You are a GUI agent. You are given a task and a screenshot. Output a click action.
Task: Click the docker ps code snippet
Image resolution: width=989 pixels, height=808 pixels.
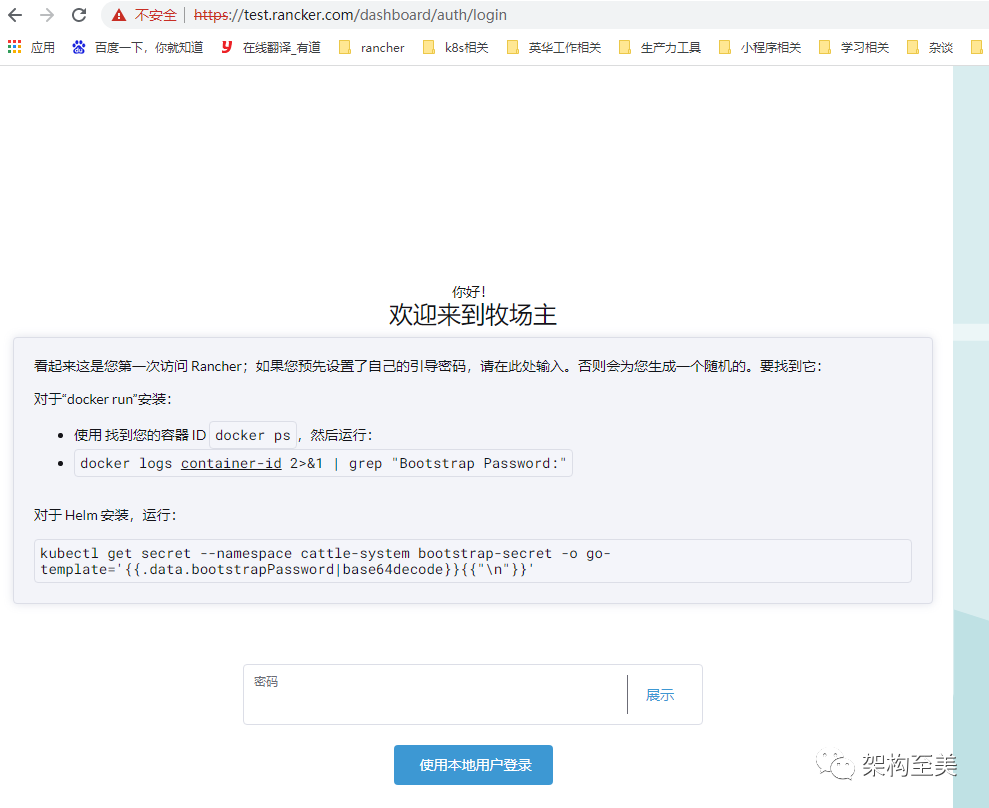[x=253, y=435]
